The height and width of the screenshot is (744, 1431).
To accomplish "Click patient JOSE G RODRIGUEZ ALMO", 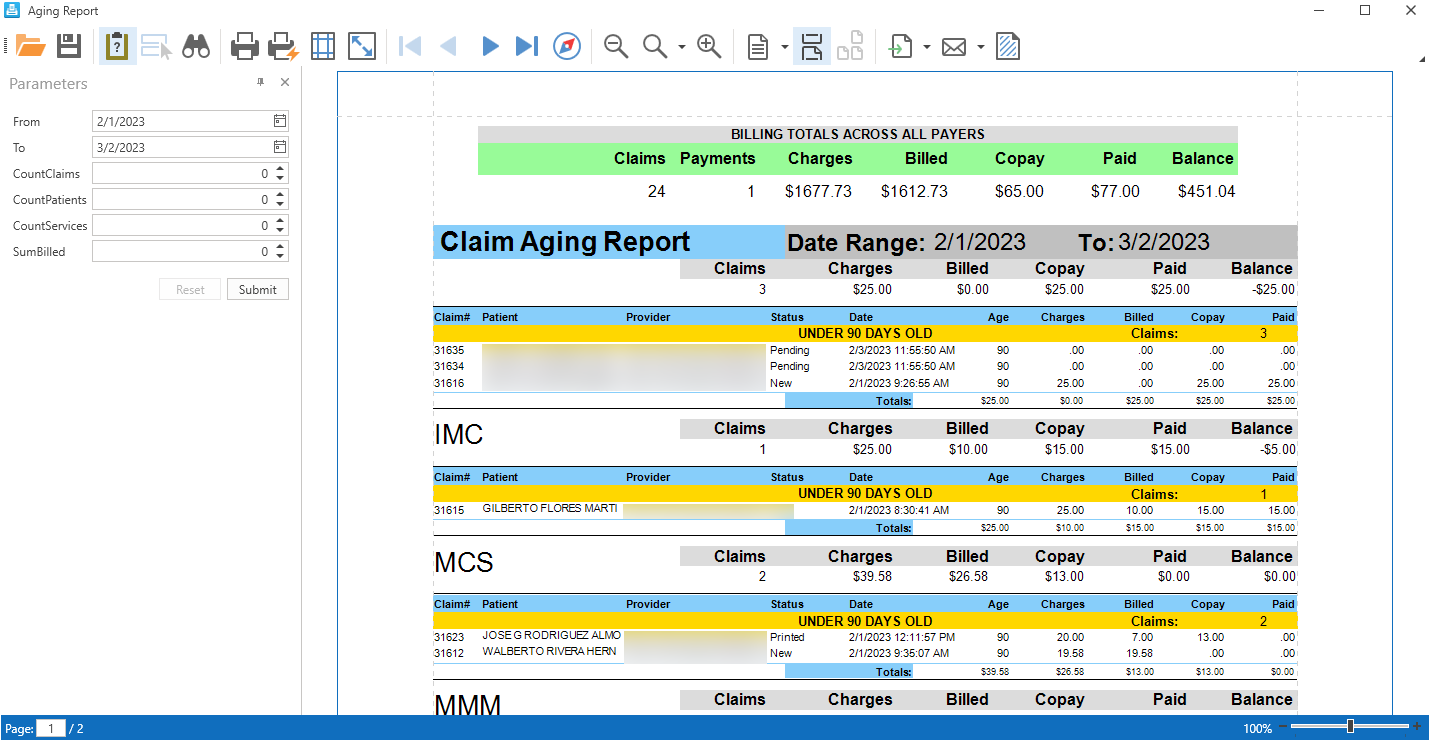I will coord(551,636).
